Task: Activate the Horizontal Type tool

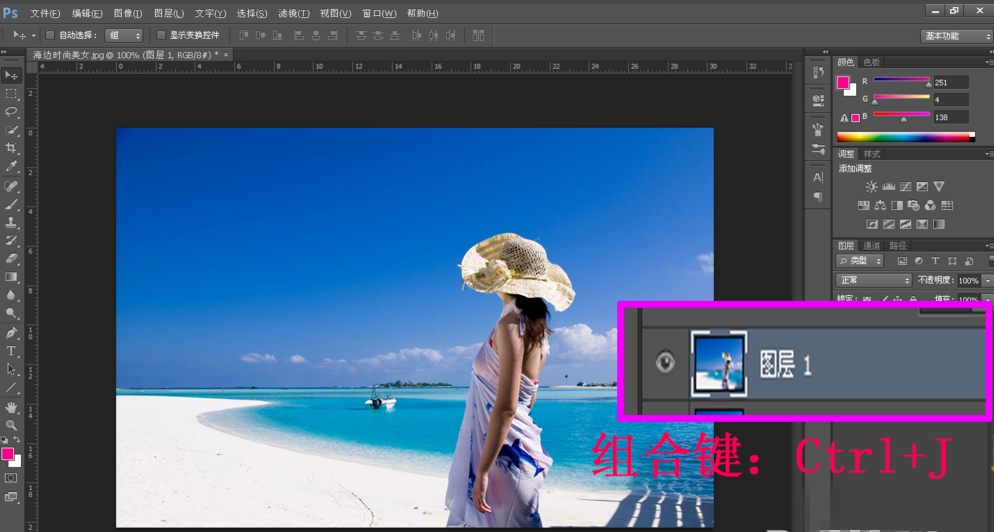Action: pyautogui.click(x=12, y=351)
